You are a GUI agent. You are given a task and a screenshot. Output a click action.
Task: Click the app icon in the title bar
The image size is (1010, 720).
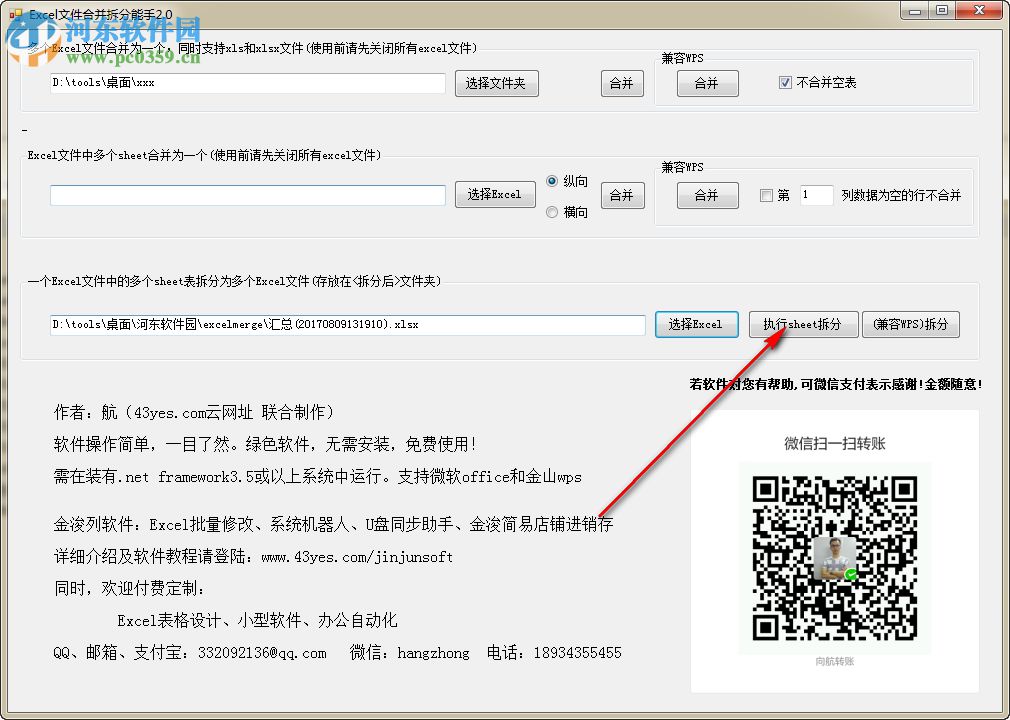tap(15, 14)
